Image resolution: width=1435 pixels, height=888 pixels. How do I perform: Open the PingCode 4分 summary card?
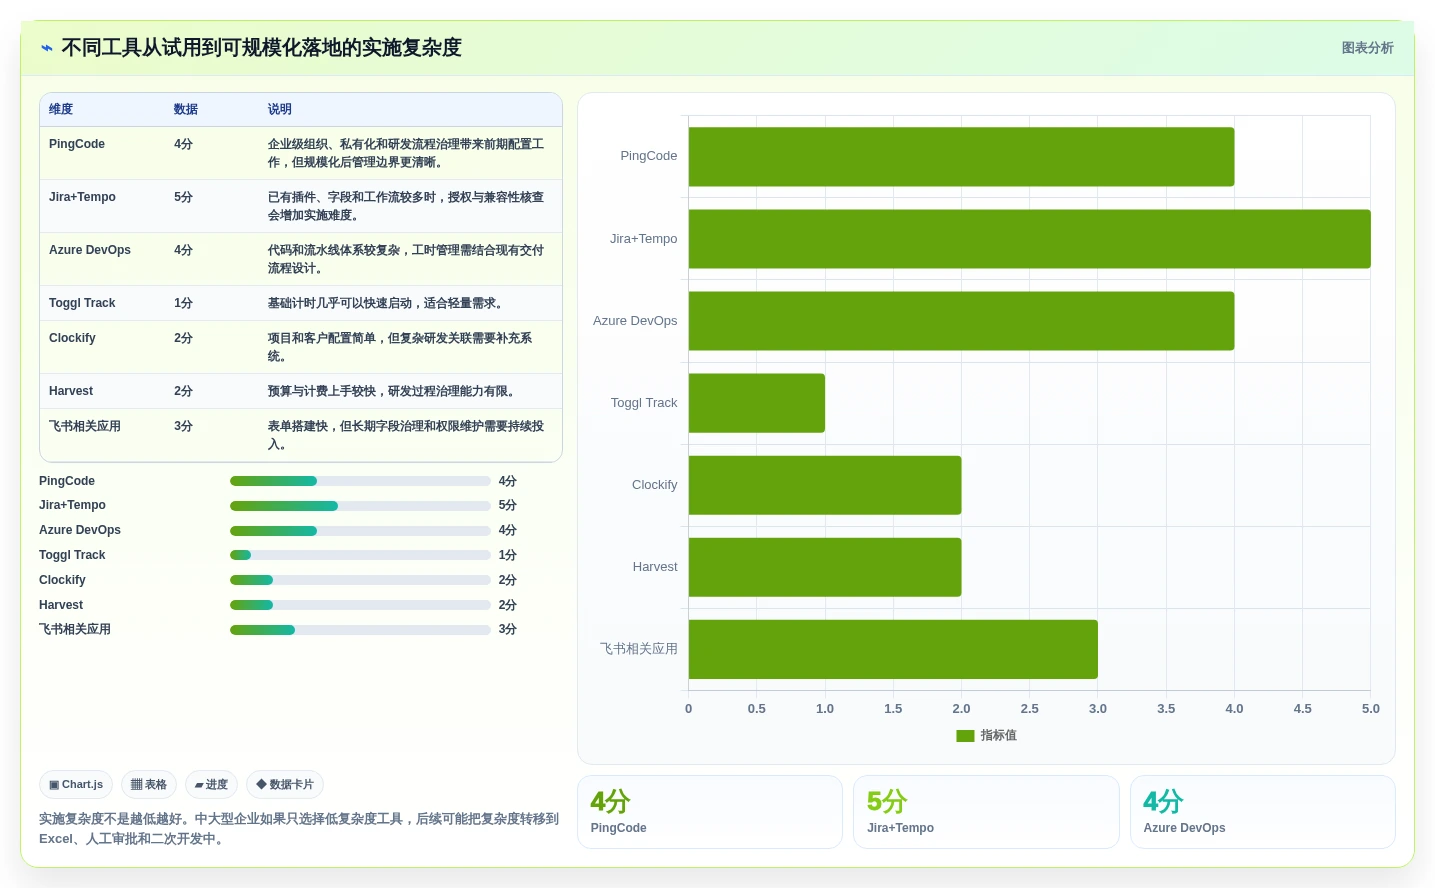[710, 812]
